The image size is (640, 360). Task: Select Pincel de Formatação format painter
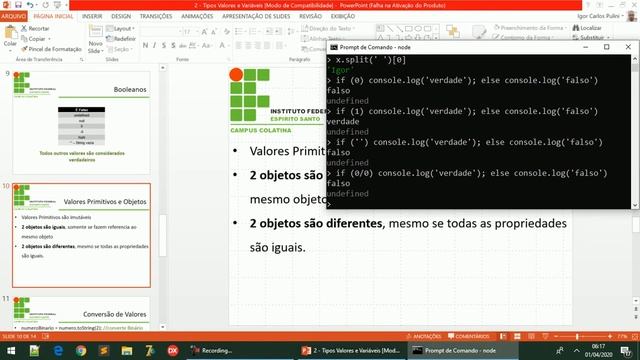(51, 49)
